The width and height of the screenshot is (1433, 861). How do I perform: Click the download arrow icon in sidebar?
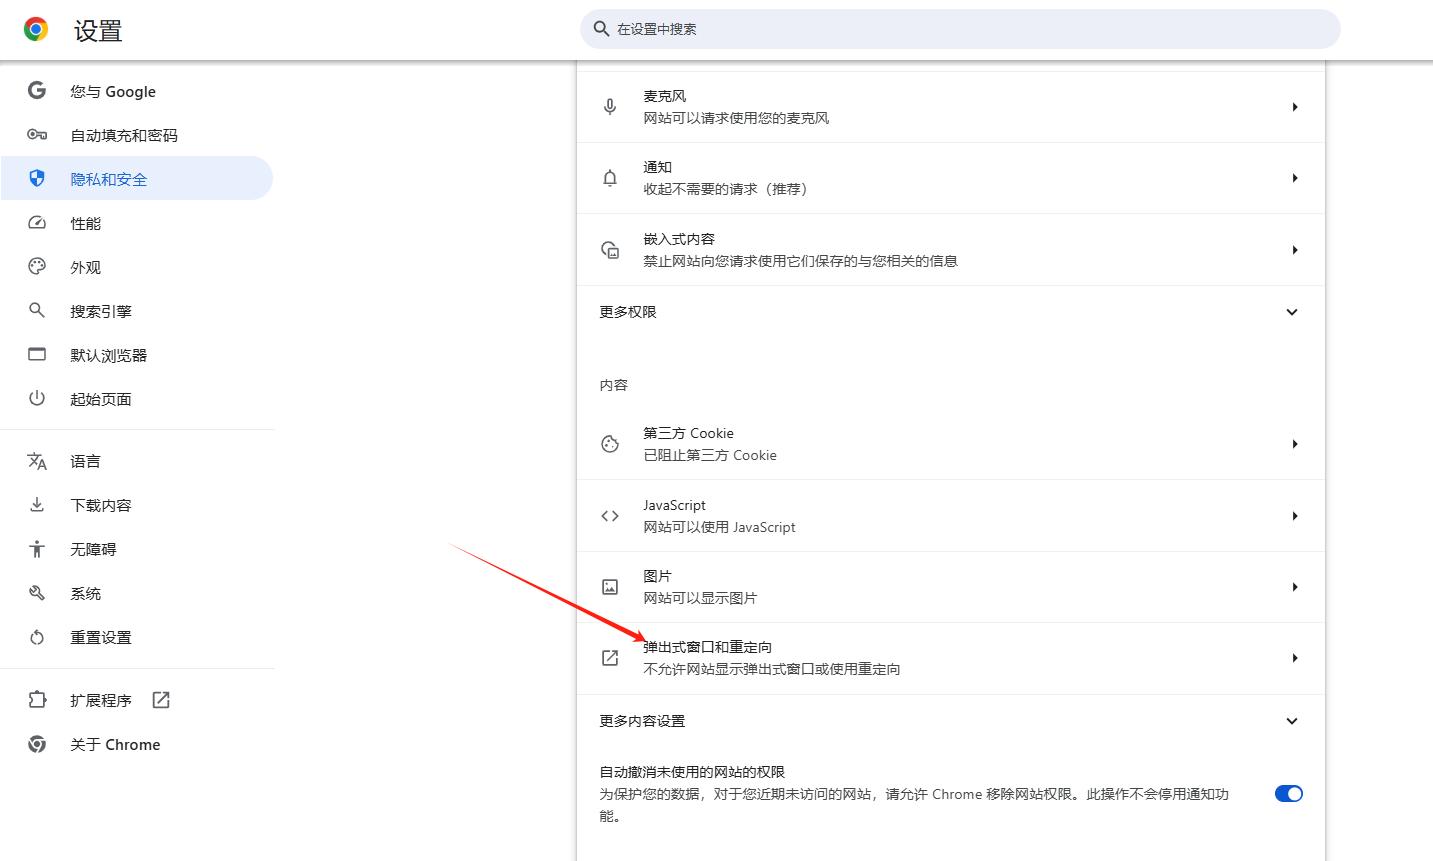pyautogui.click(x=37, y=505)
